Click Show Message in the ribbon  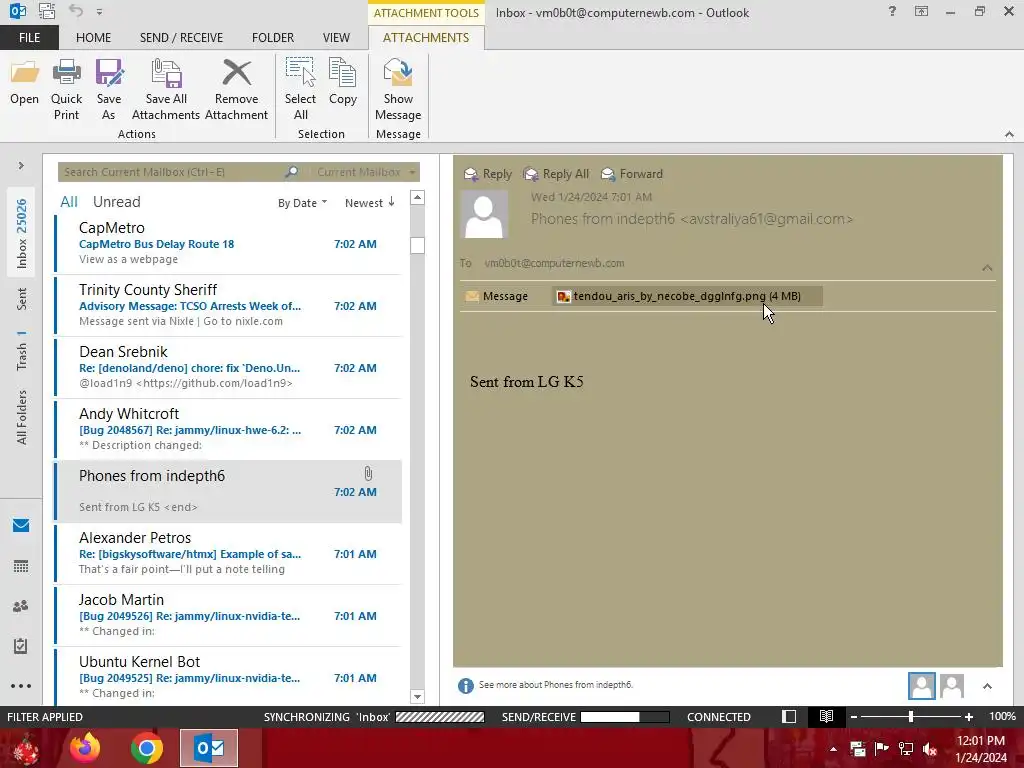[x=398, y=89]
